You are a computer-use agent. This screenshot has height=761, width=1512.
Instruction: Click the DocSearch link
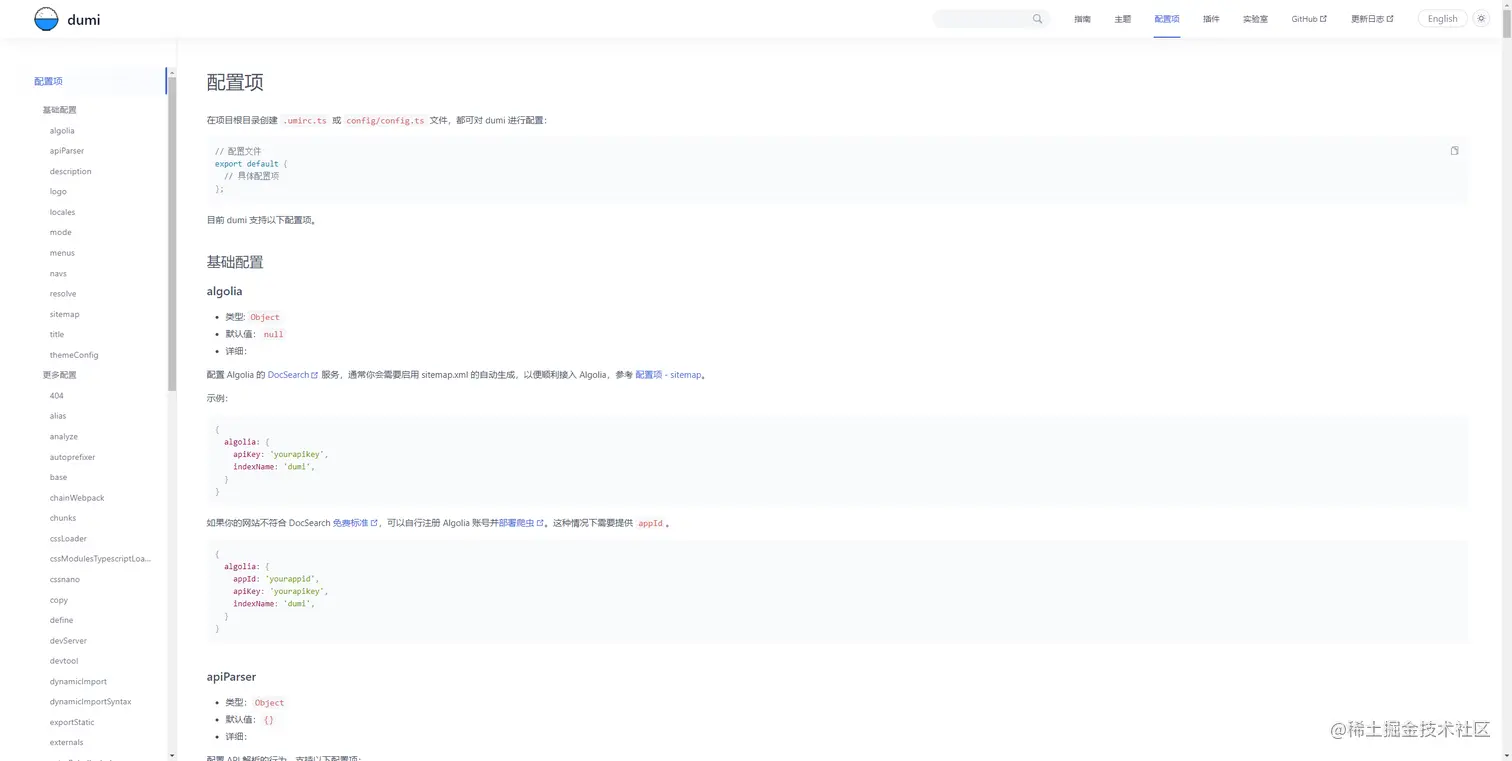point(293,375)
